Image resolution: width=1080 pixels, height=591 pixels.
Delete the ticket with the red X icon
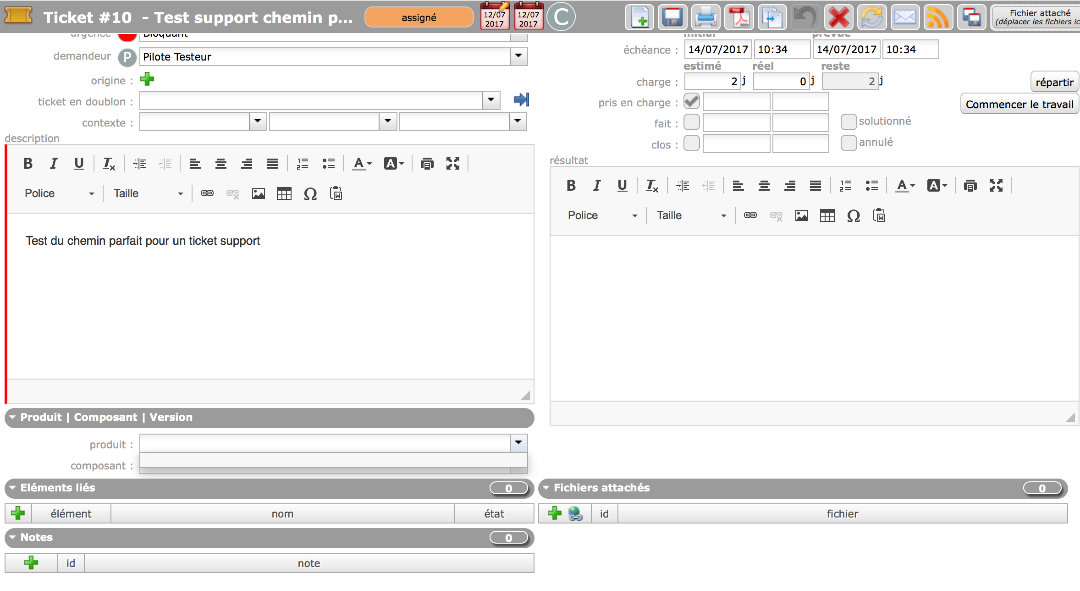point(839,17)
